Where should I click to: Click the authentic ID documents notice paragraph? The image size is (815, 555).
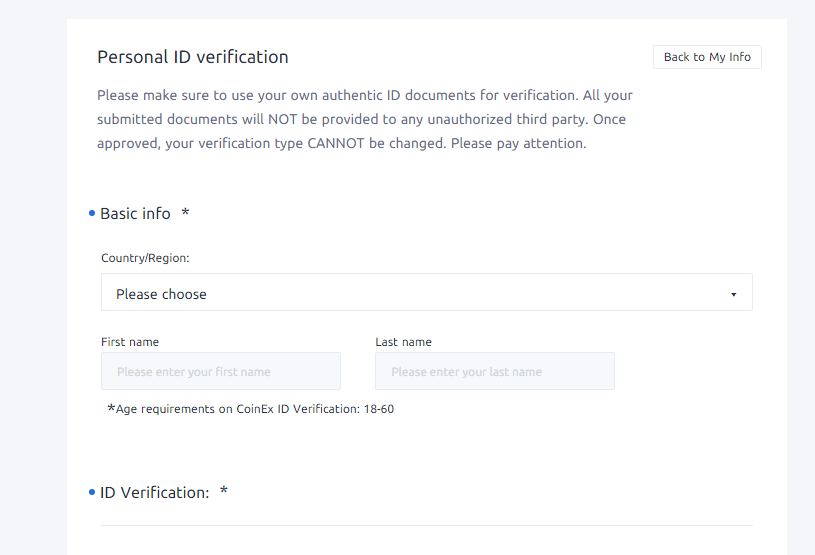pyautogui.click(x=365, y=119)
